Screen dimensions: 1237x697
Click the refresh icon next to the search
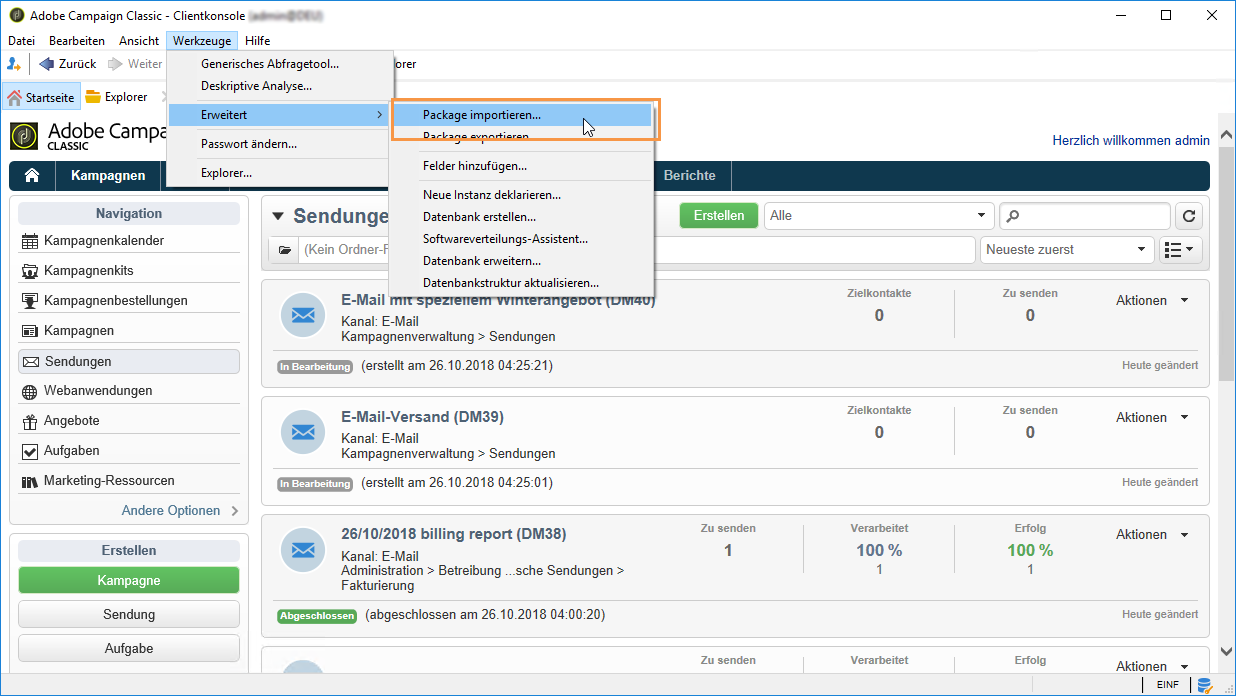pos(1189,216)
